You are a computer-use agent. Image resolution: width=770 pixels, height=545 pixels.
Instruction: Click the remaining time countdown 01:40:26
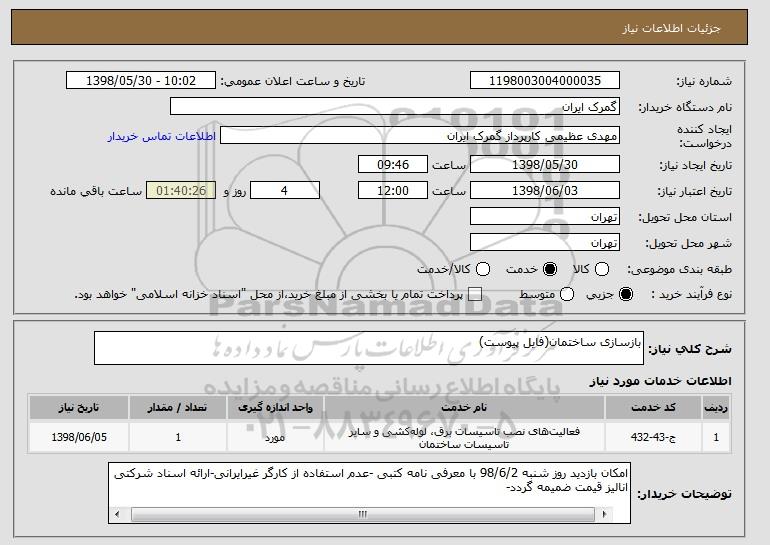pos(181,191)
